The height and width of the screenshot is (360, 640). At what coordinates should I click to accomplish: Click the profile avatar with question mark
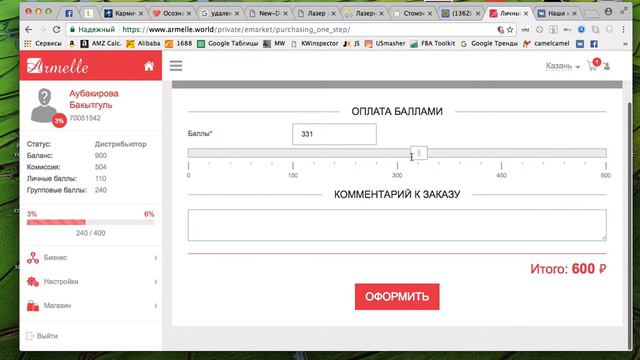(44, 106)
